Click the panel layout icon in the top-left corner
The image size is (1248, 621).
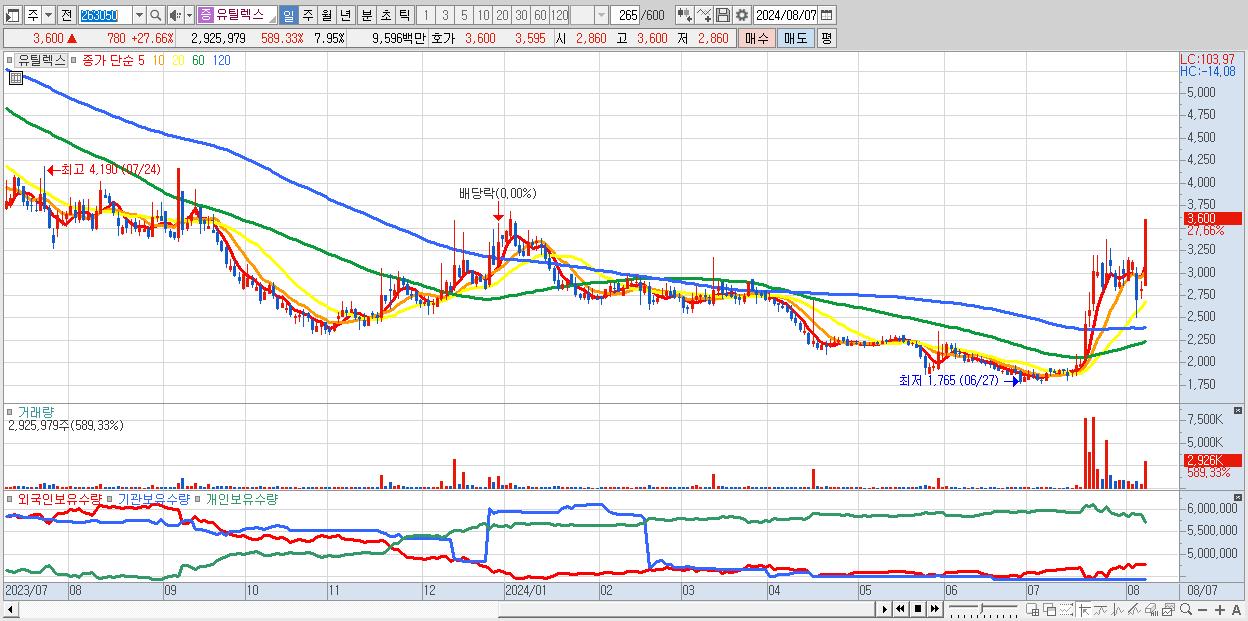coord(12,15)
